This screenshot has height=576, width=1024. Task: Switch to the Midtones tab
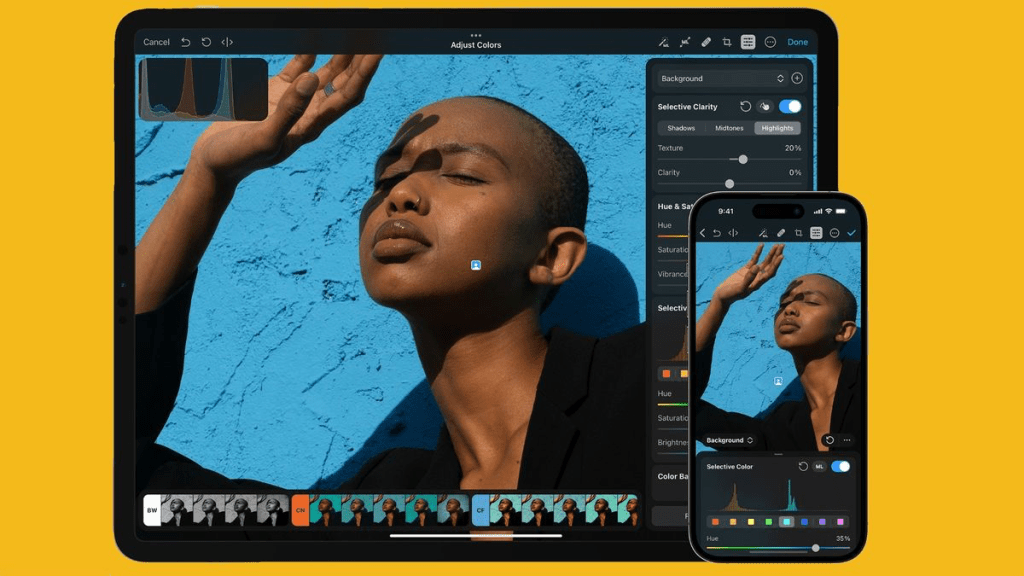pos(730,128)
